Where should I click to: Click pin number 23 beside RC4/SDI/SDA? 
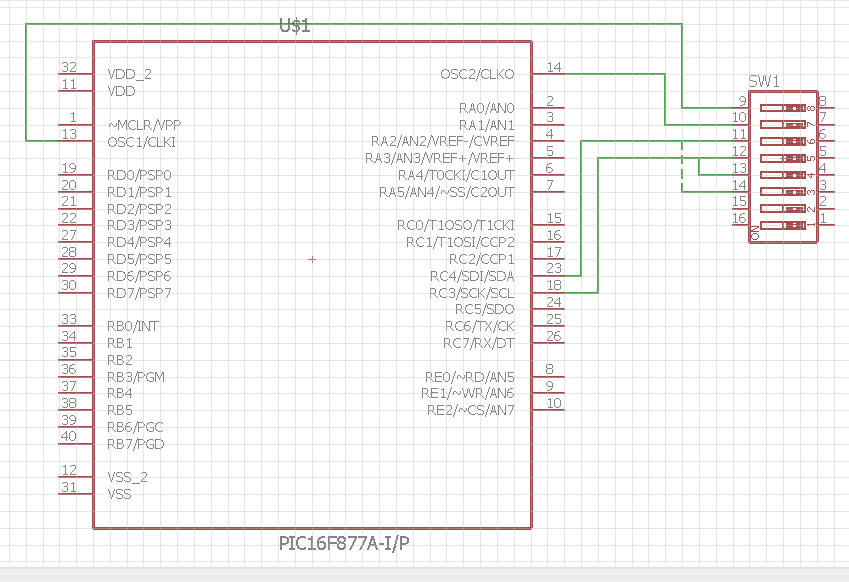coord(553,269)
